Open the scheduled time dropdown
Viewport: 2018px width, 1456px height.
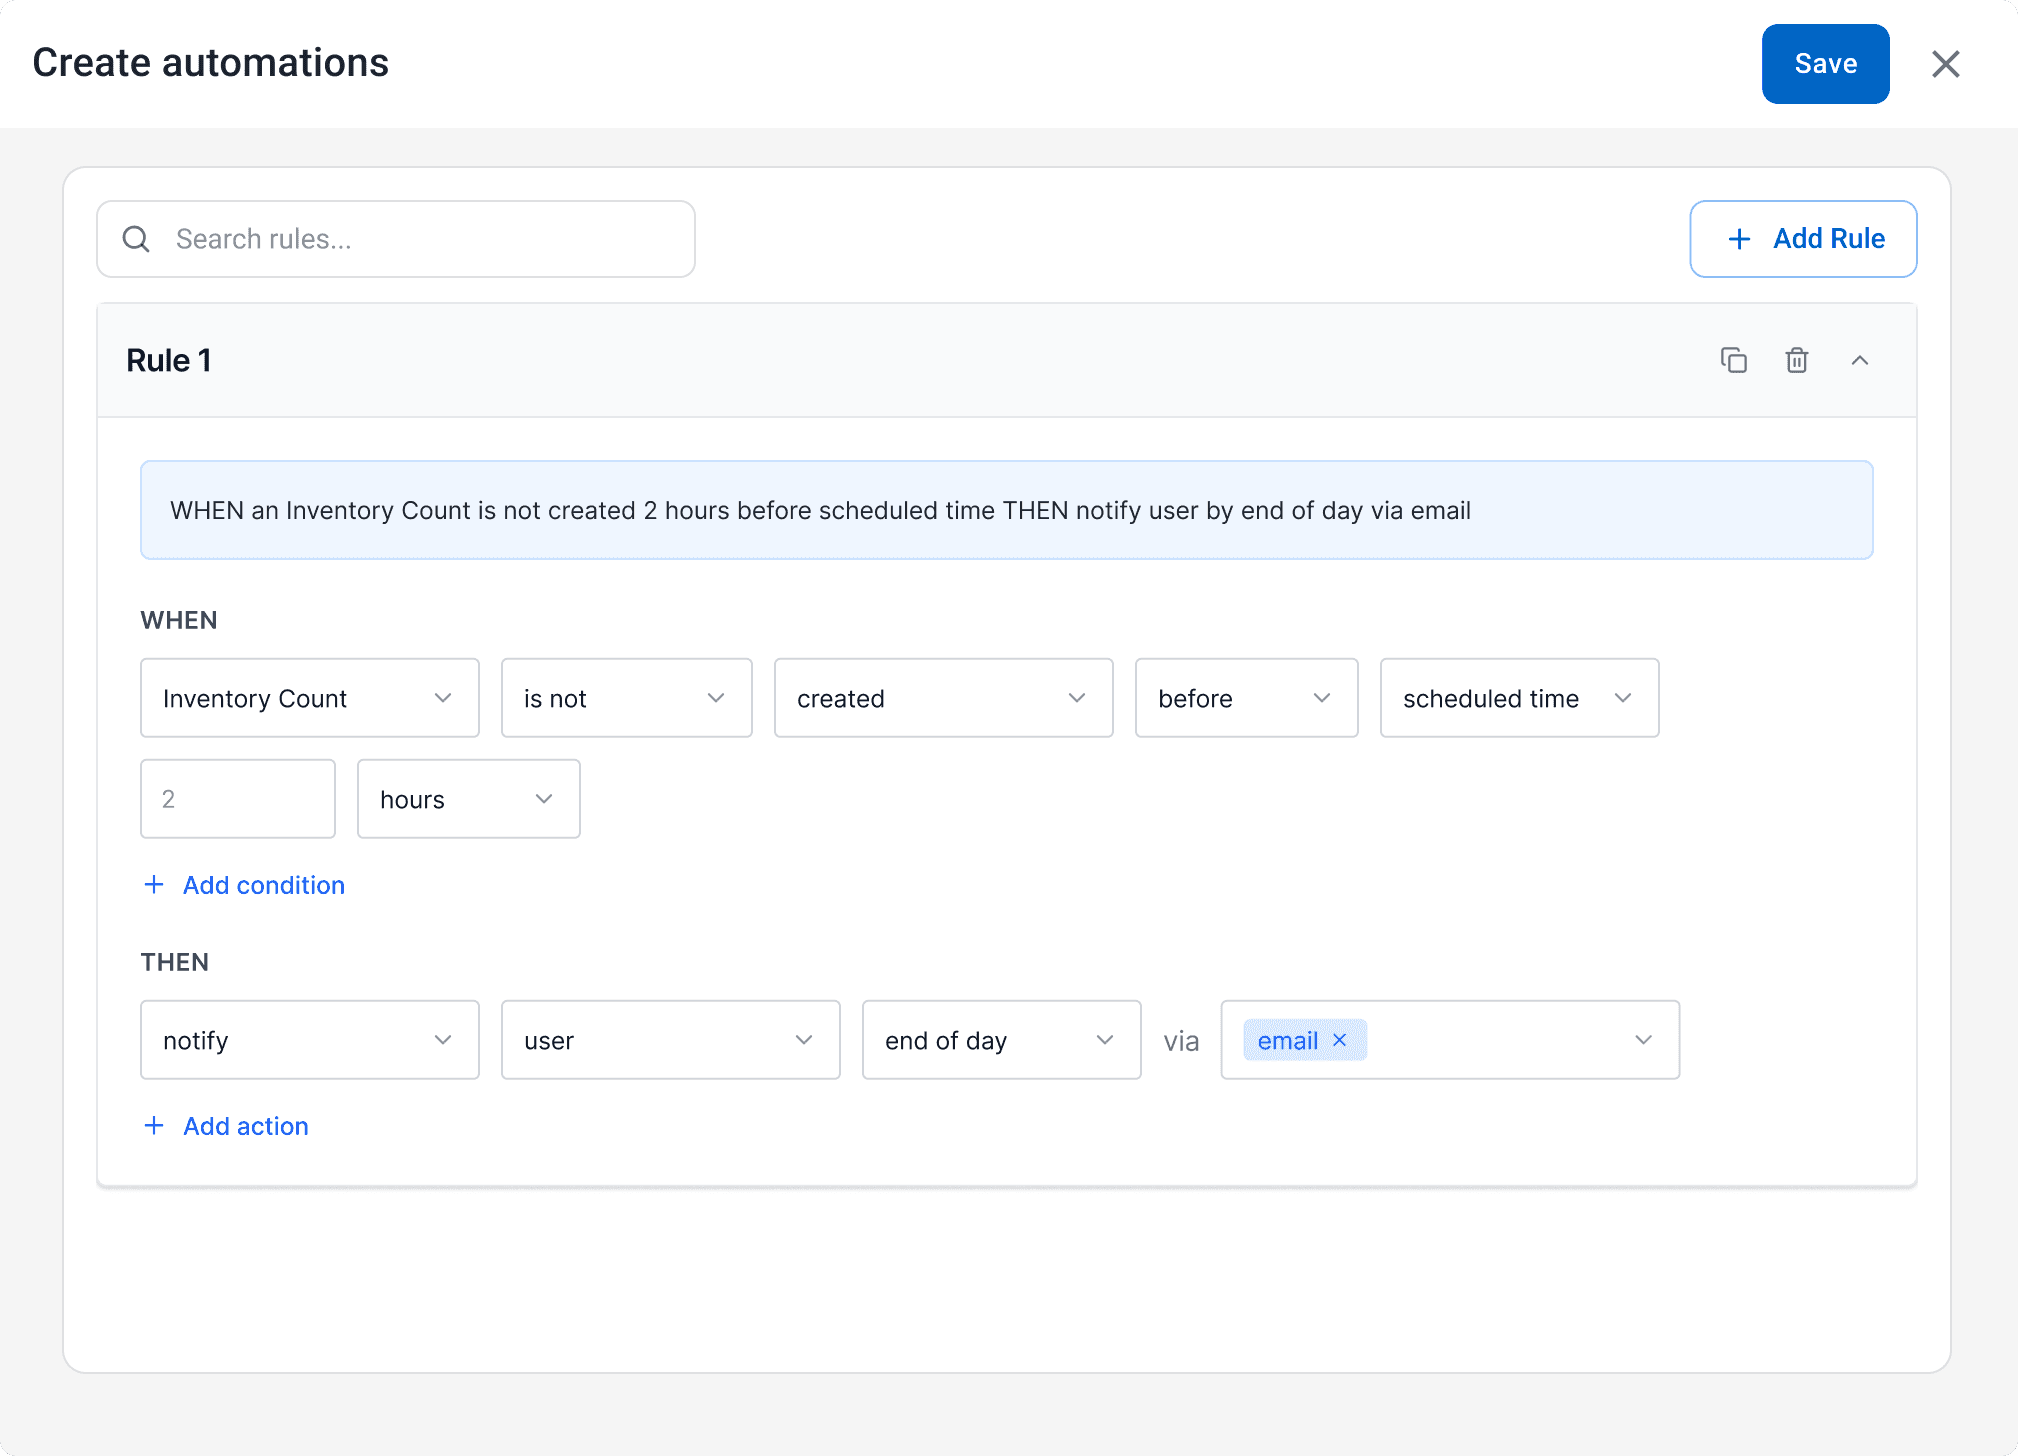(1518, 698)
